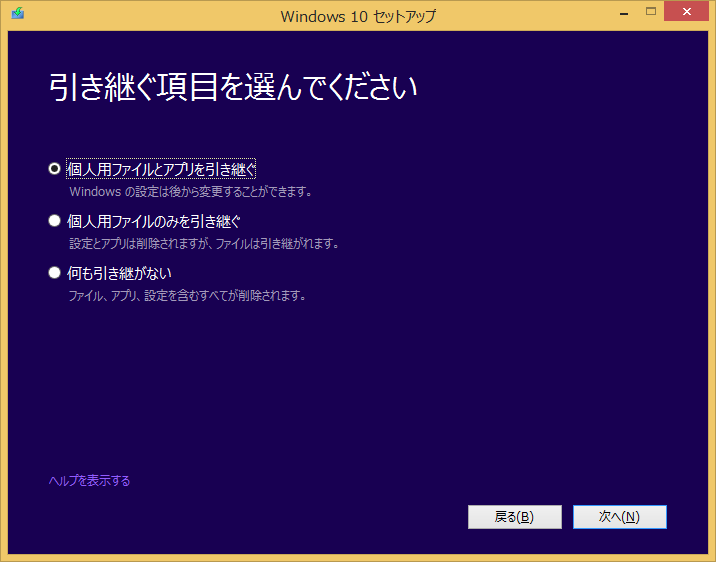716x562 pixels.
Task: Click text Windows の設定は後から変更することができます。
Action: click(191, 192)
